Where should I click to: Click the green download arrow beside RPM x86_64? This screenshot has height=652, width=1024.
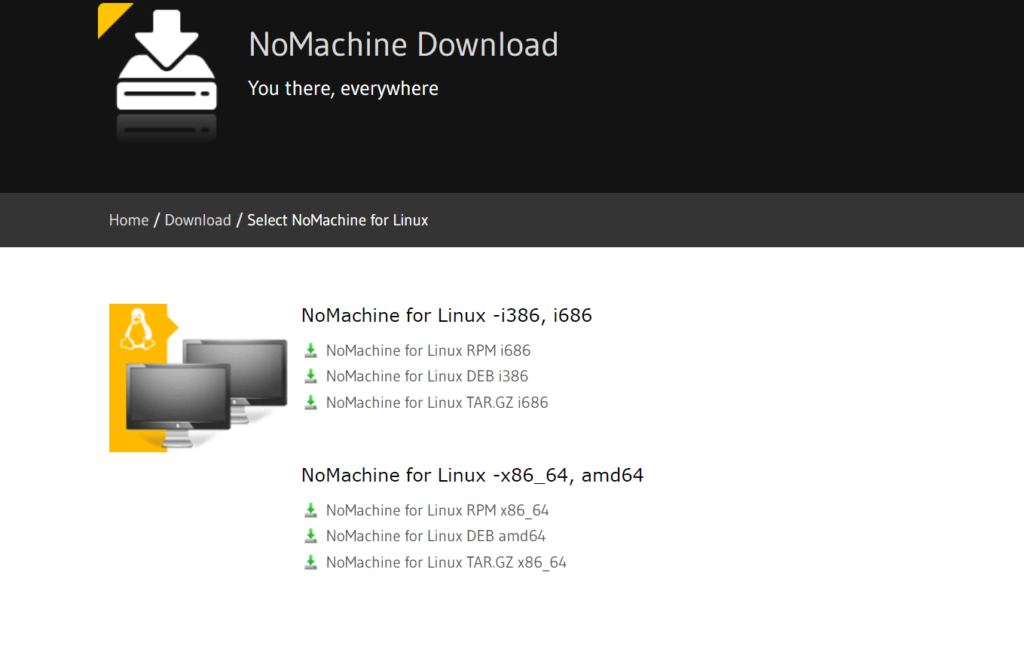pos(311,510)
